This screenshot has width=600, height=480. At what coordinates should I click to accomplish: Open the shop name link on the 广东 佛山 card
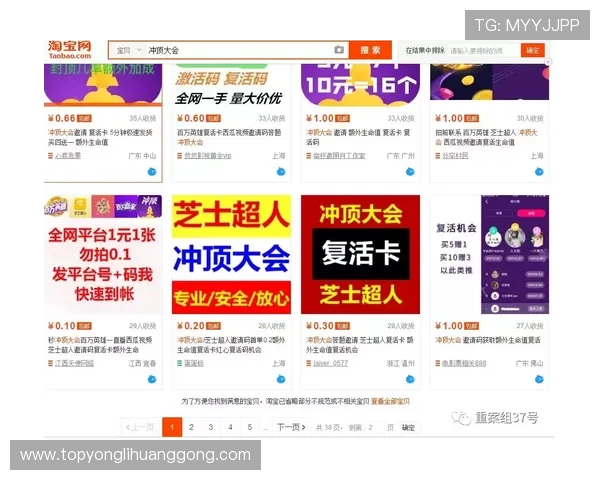point(464,363)
